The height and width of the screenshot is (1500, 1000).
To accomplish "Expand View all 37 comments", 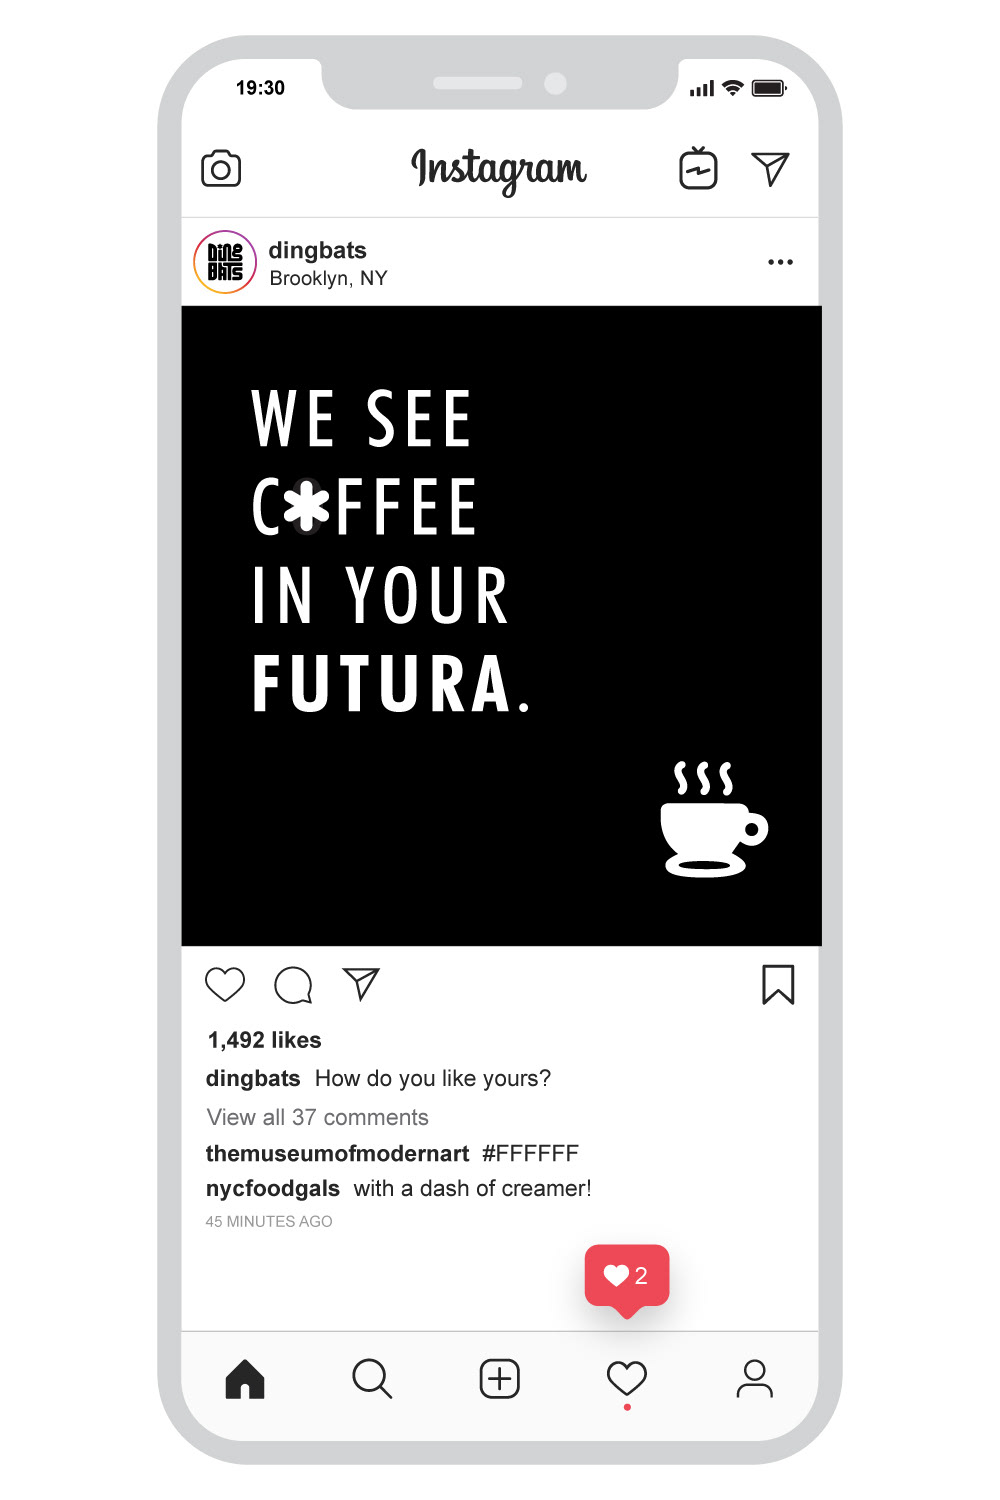I will click(317, 1117).
